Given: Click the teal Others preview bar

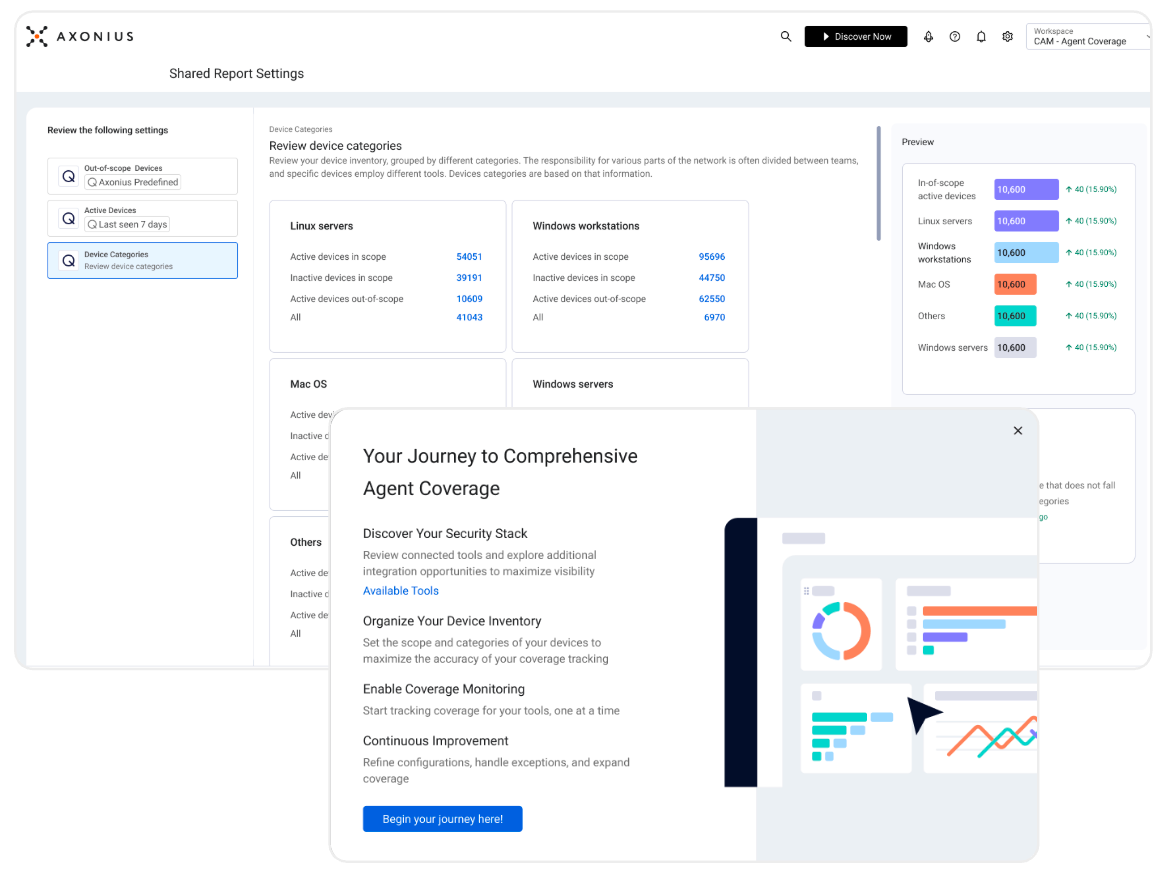Looking at the screenshot, I should [1015, 316].
